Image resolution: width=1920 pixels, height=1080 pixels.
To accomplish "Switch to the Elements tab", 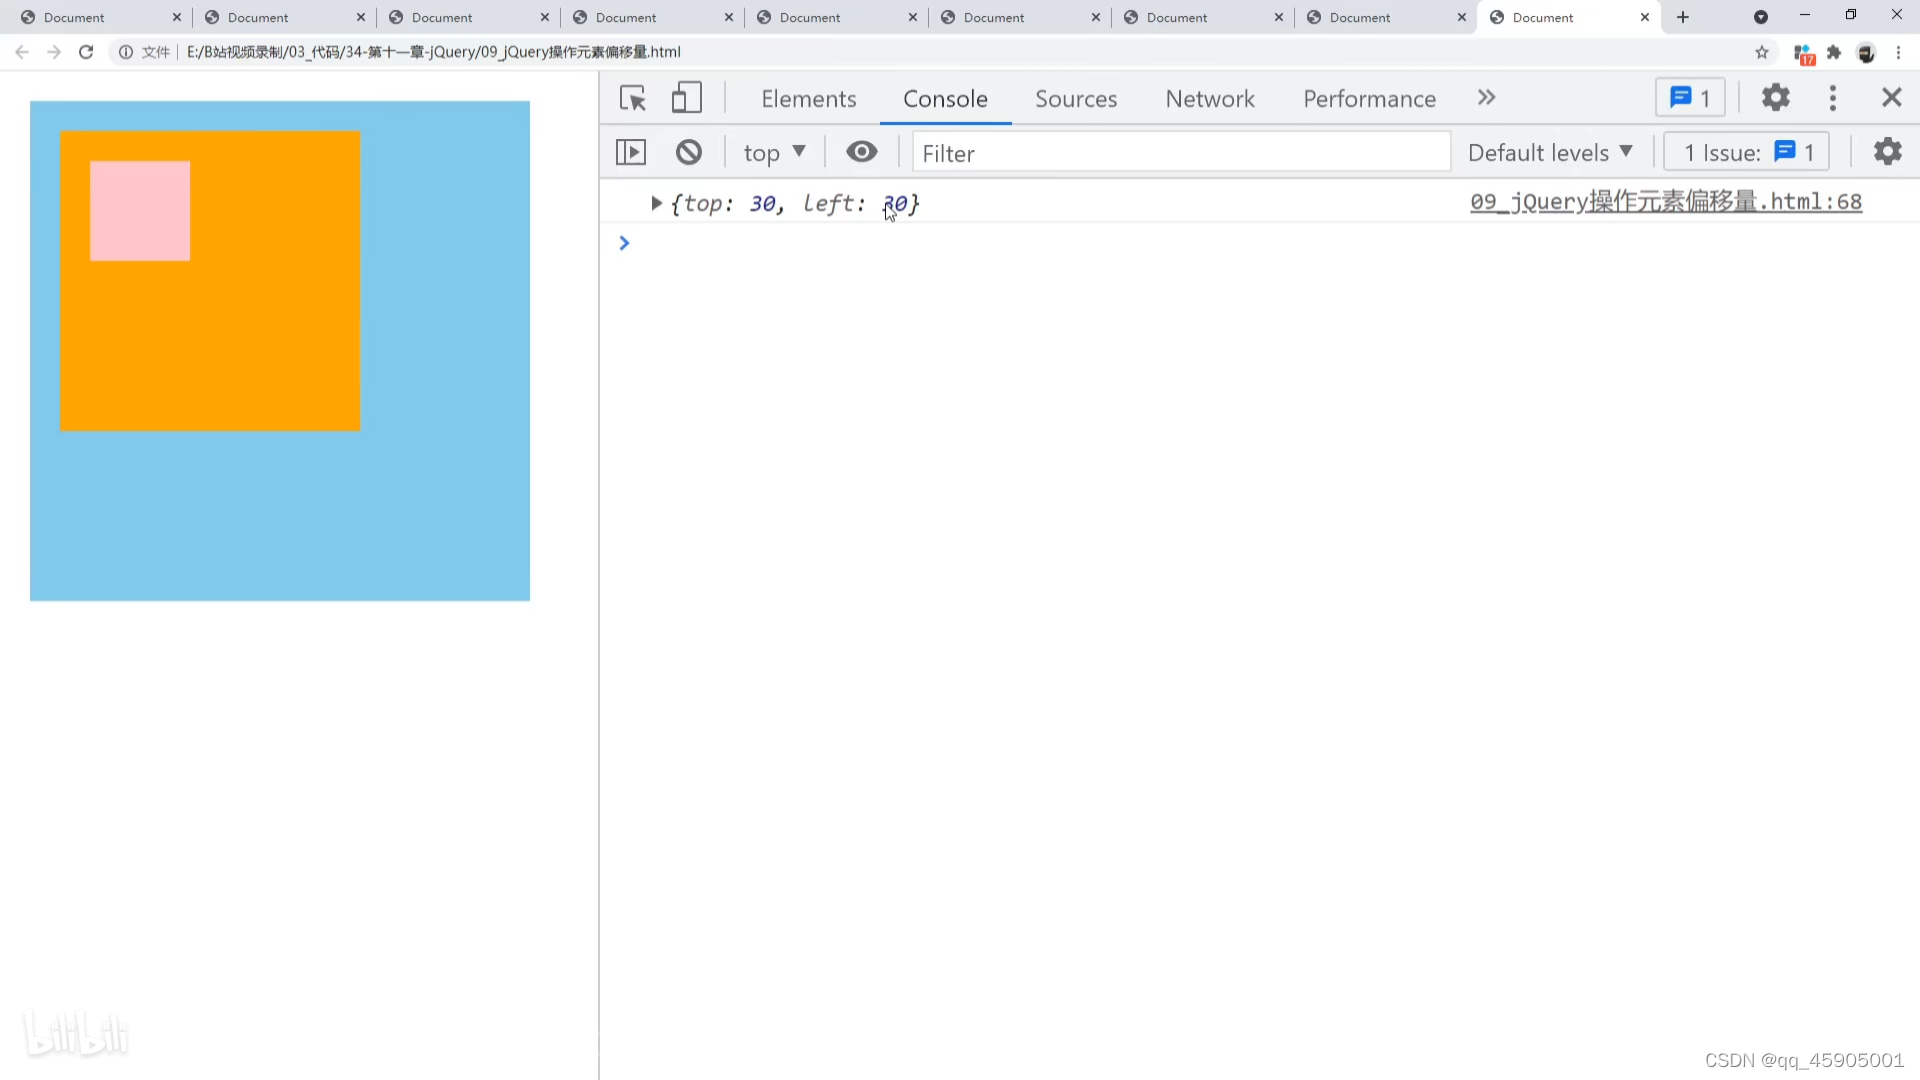I will coord(808,98).
